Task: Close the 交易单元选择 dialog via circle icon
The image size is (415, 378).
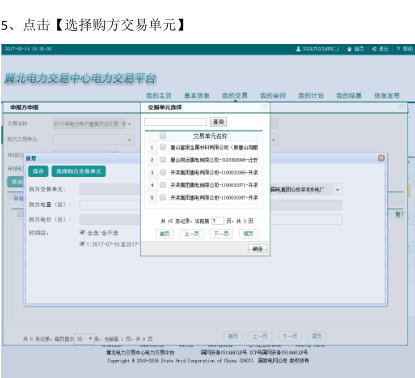Action: (264, 107)
